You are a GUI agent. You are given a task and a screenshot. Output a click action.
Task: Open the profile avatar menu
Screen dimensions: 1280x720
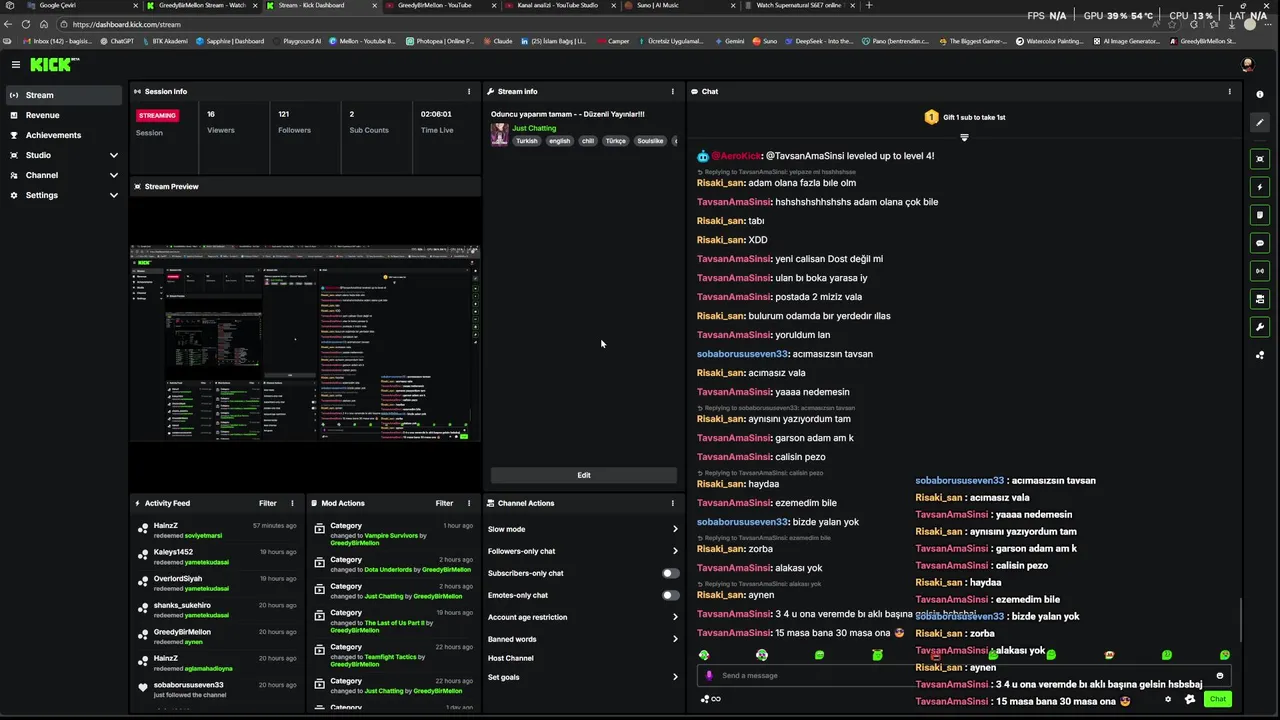point(1247,64)
